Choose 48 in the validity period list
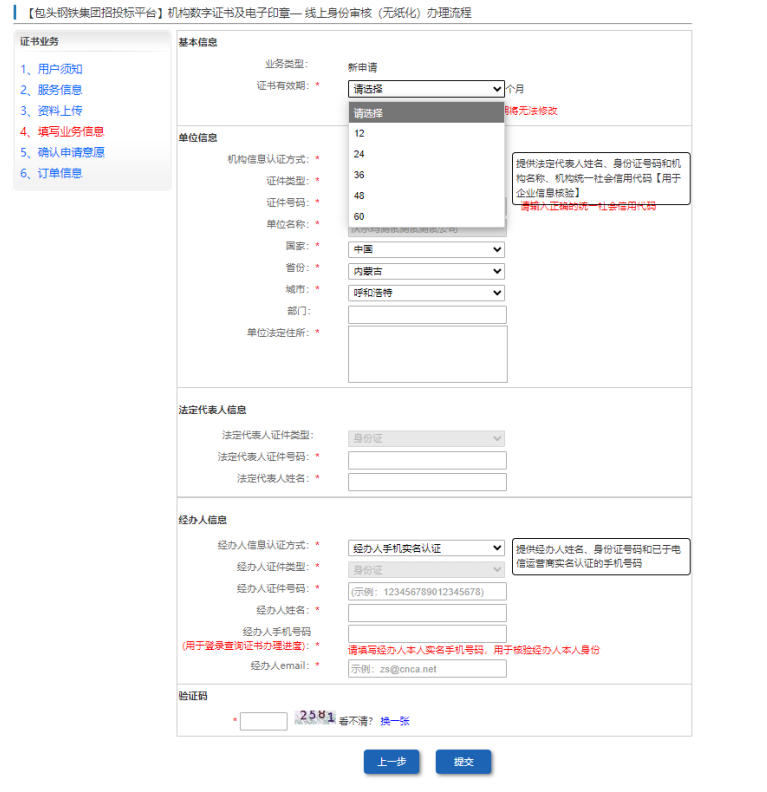The height and width of the screenshot is (792, 767). (x=425, y=195)
